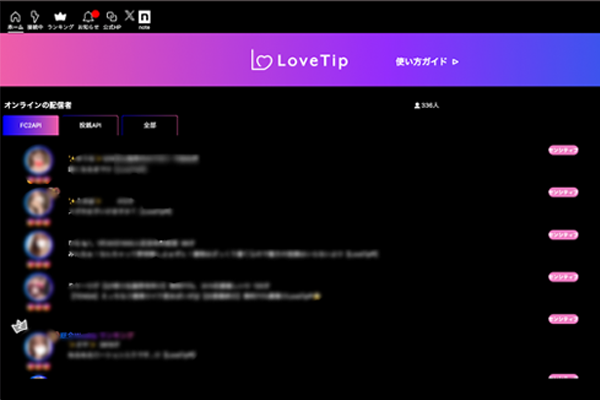Switch to the 全部 tab
Viewport: 600px width, 400px height.
click(150, 125)
